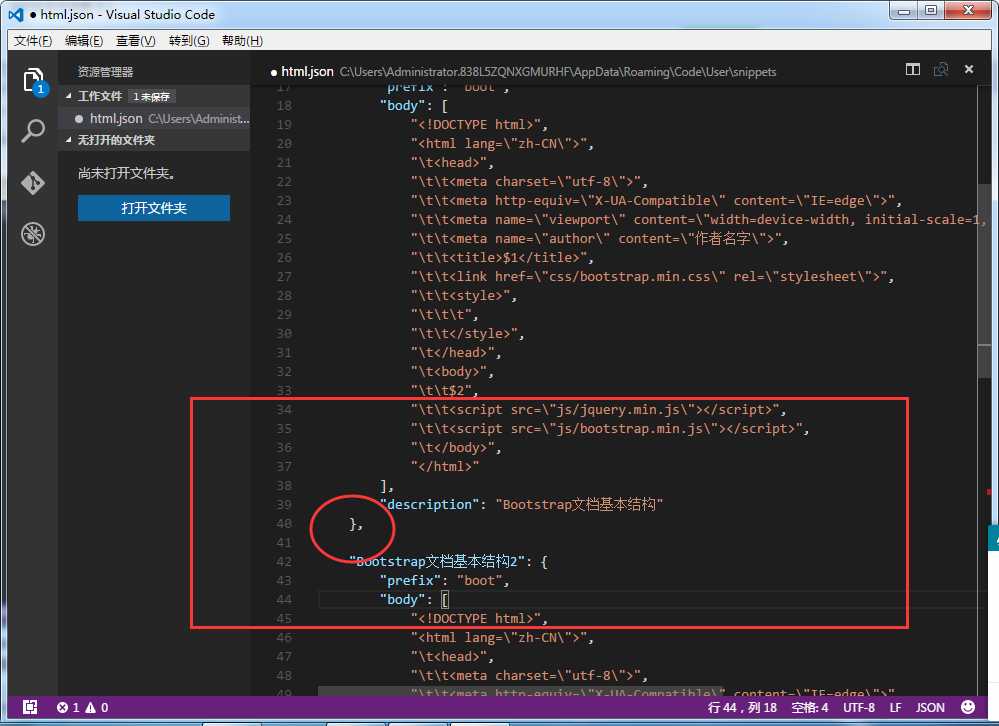The height and width of the screenshot is (726, 999).
Task: Click JSON language mode indicator
Action: tap(930, 707)
